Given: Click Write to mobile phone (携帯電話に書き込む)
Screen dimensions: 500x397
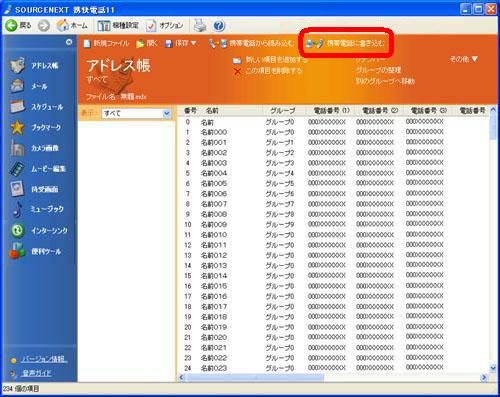Looking at the screenshot, I should [x=345, y=43].
